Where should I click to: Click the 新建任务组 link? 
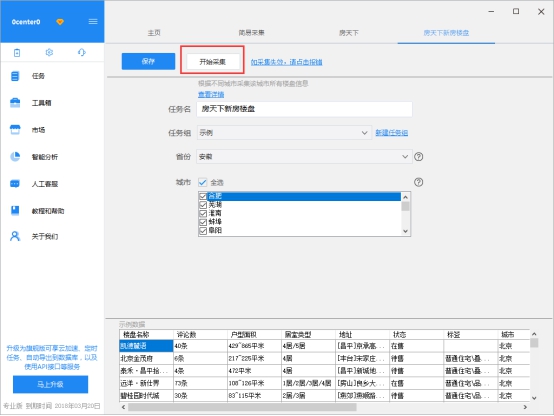pos(391,133)
